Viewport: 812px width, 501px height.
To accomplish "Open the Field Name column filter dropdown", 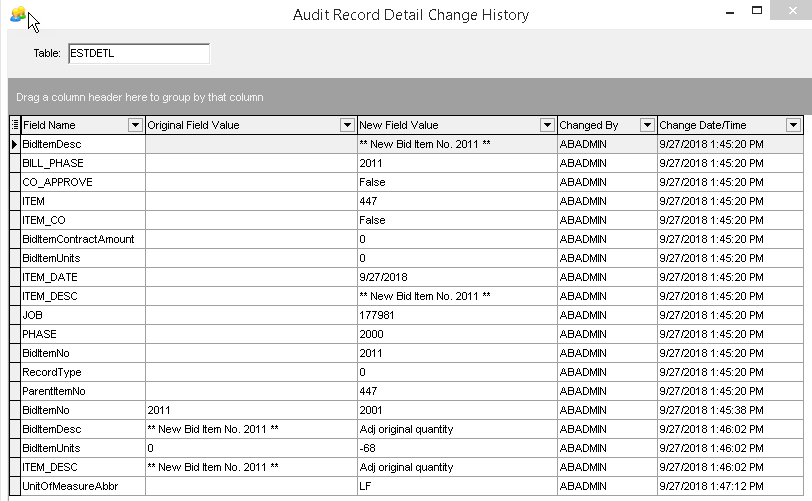I will [135, 125].
